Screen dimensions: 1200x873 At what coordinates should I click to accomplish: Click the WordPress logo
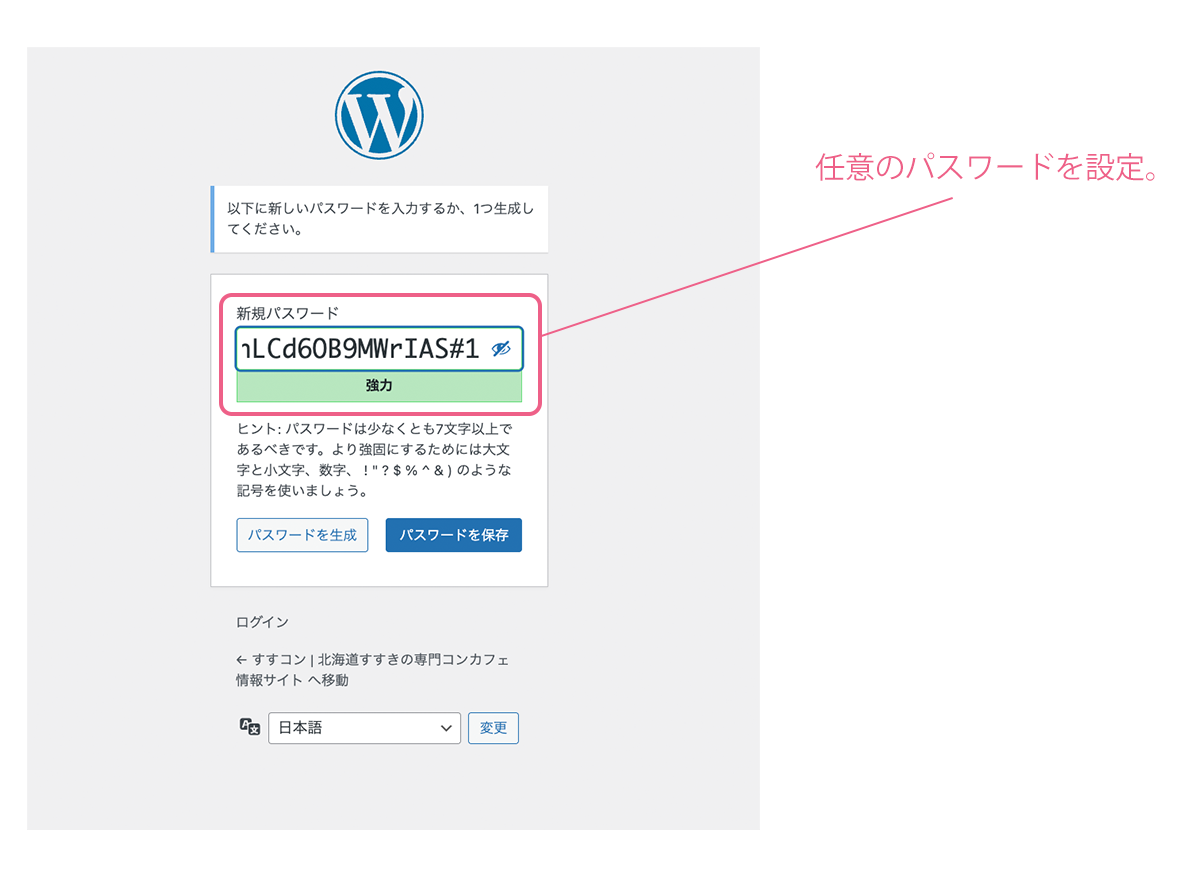click(379, 115)
